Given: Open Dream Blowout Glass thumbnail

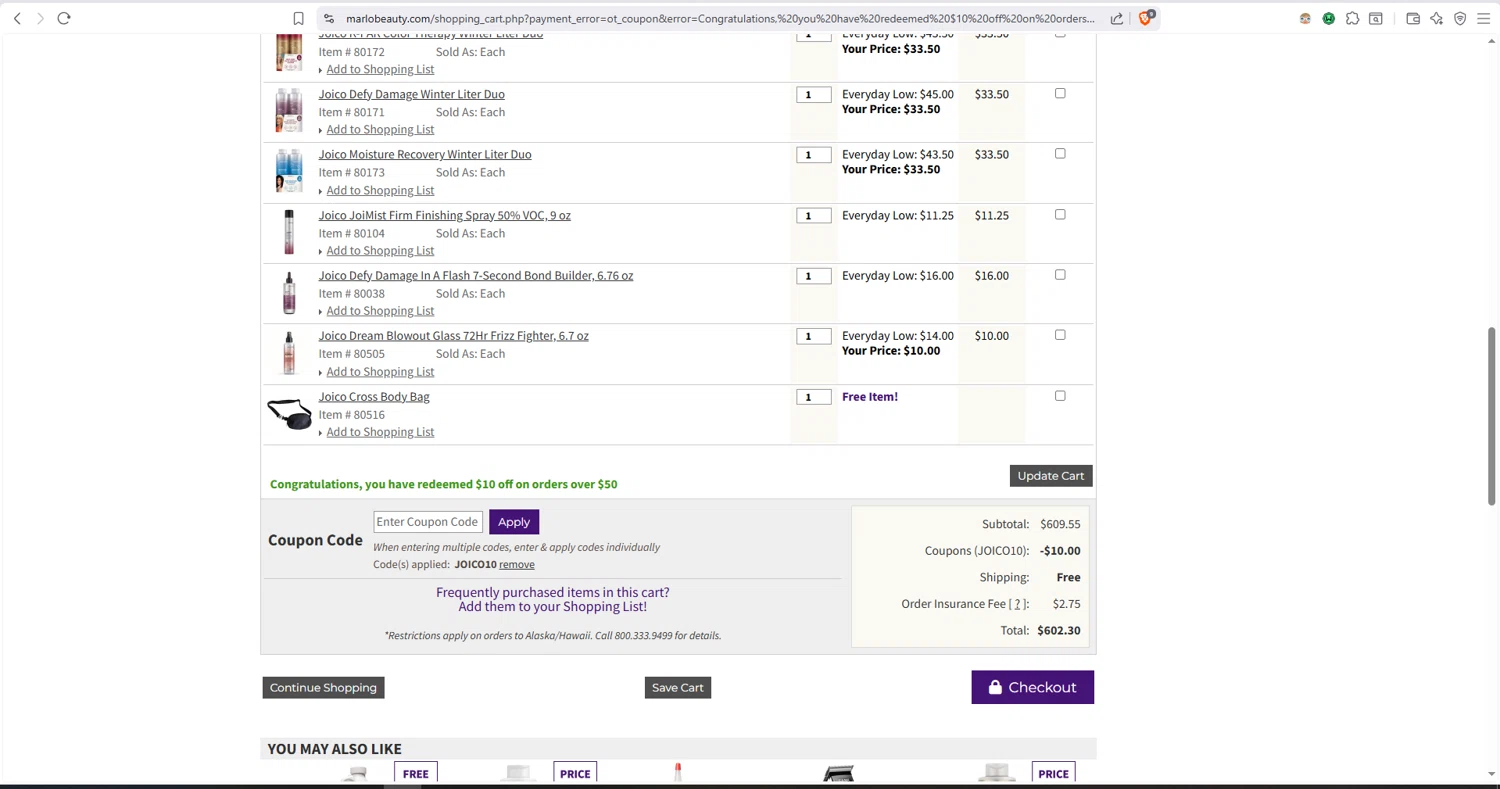Looking at the screenshot, I should 289,353.
